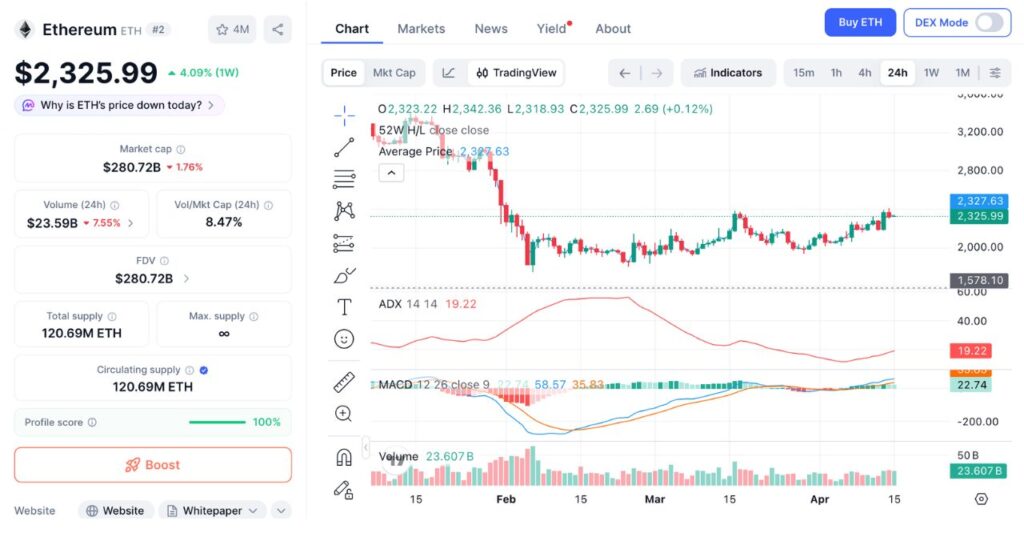Switch chart view to Mkt Cap
This screenshot has height=533, width=1024.
tap(394, 72)
